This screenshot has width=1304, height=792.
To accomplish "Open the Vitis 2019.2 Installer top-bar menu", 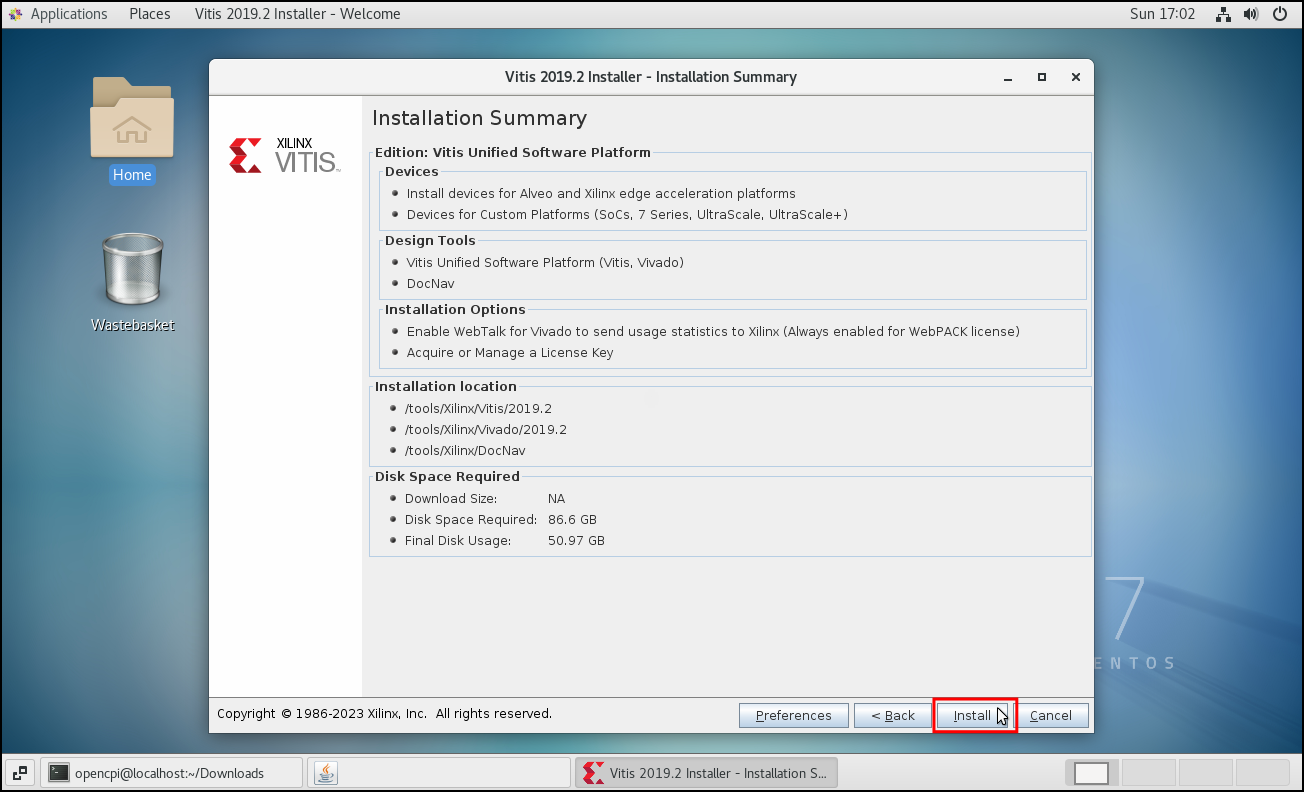I will (x=298, y=14).
